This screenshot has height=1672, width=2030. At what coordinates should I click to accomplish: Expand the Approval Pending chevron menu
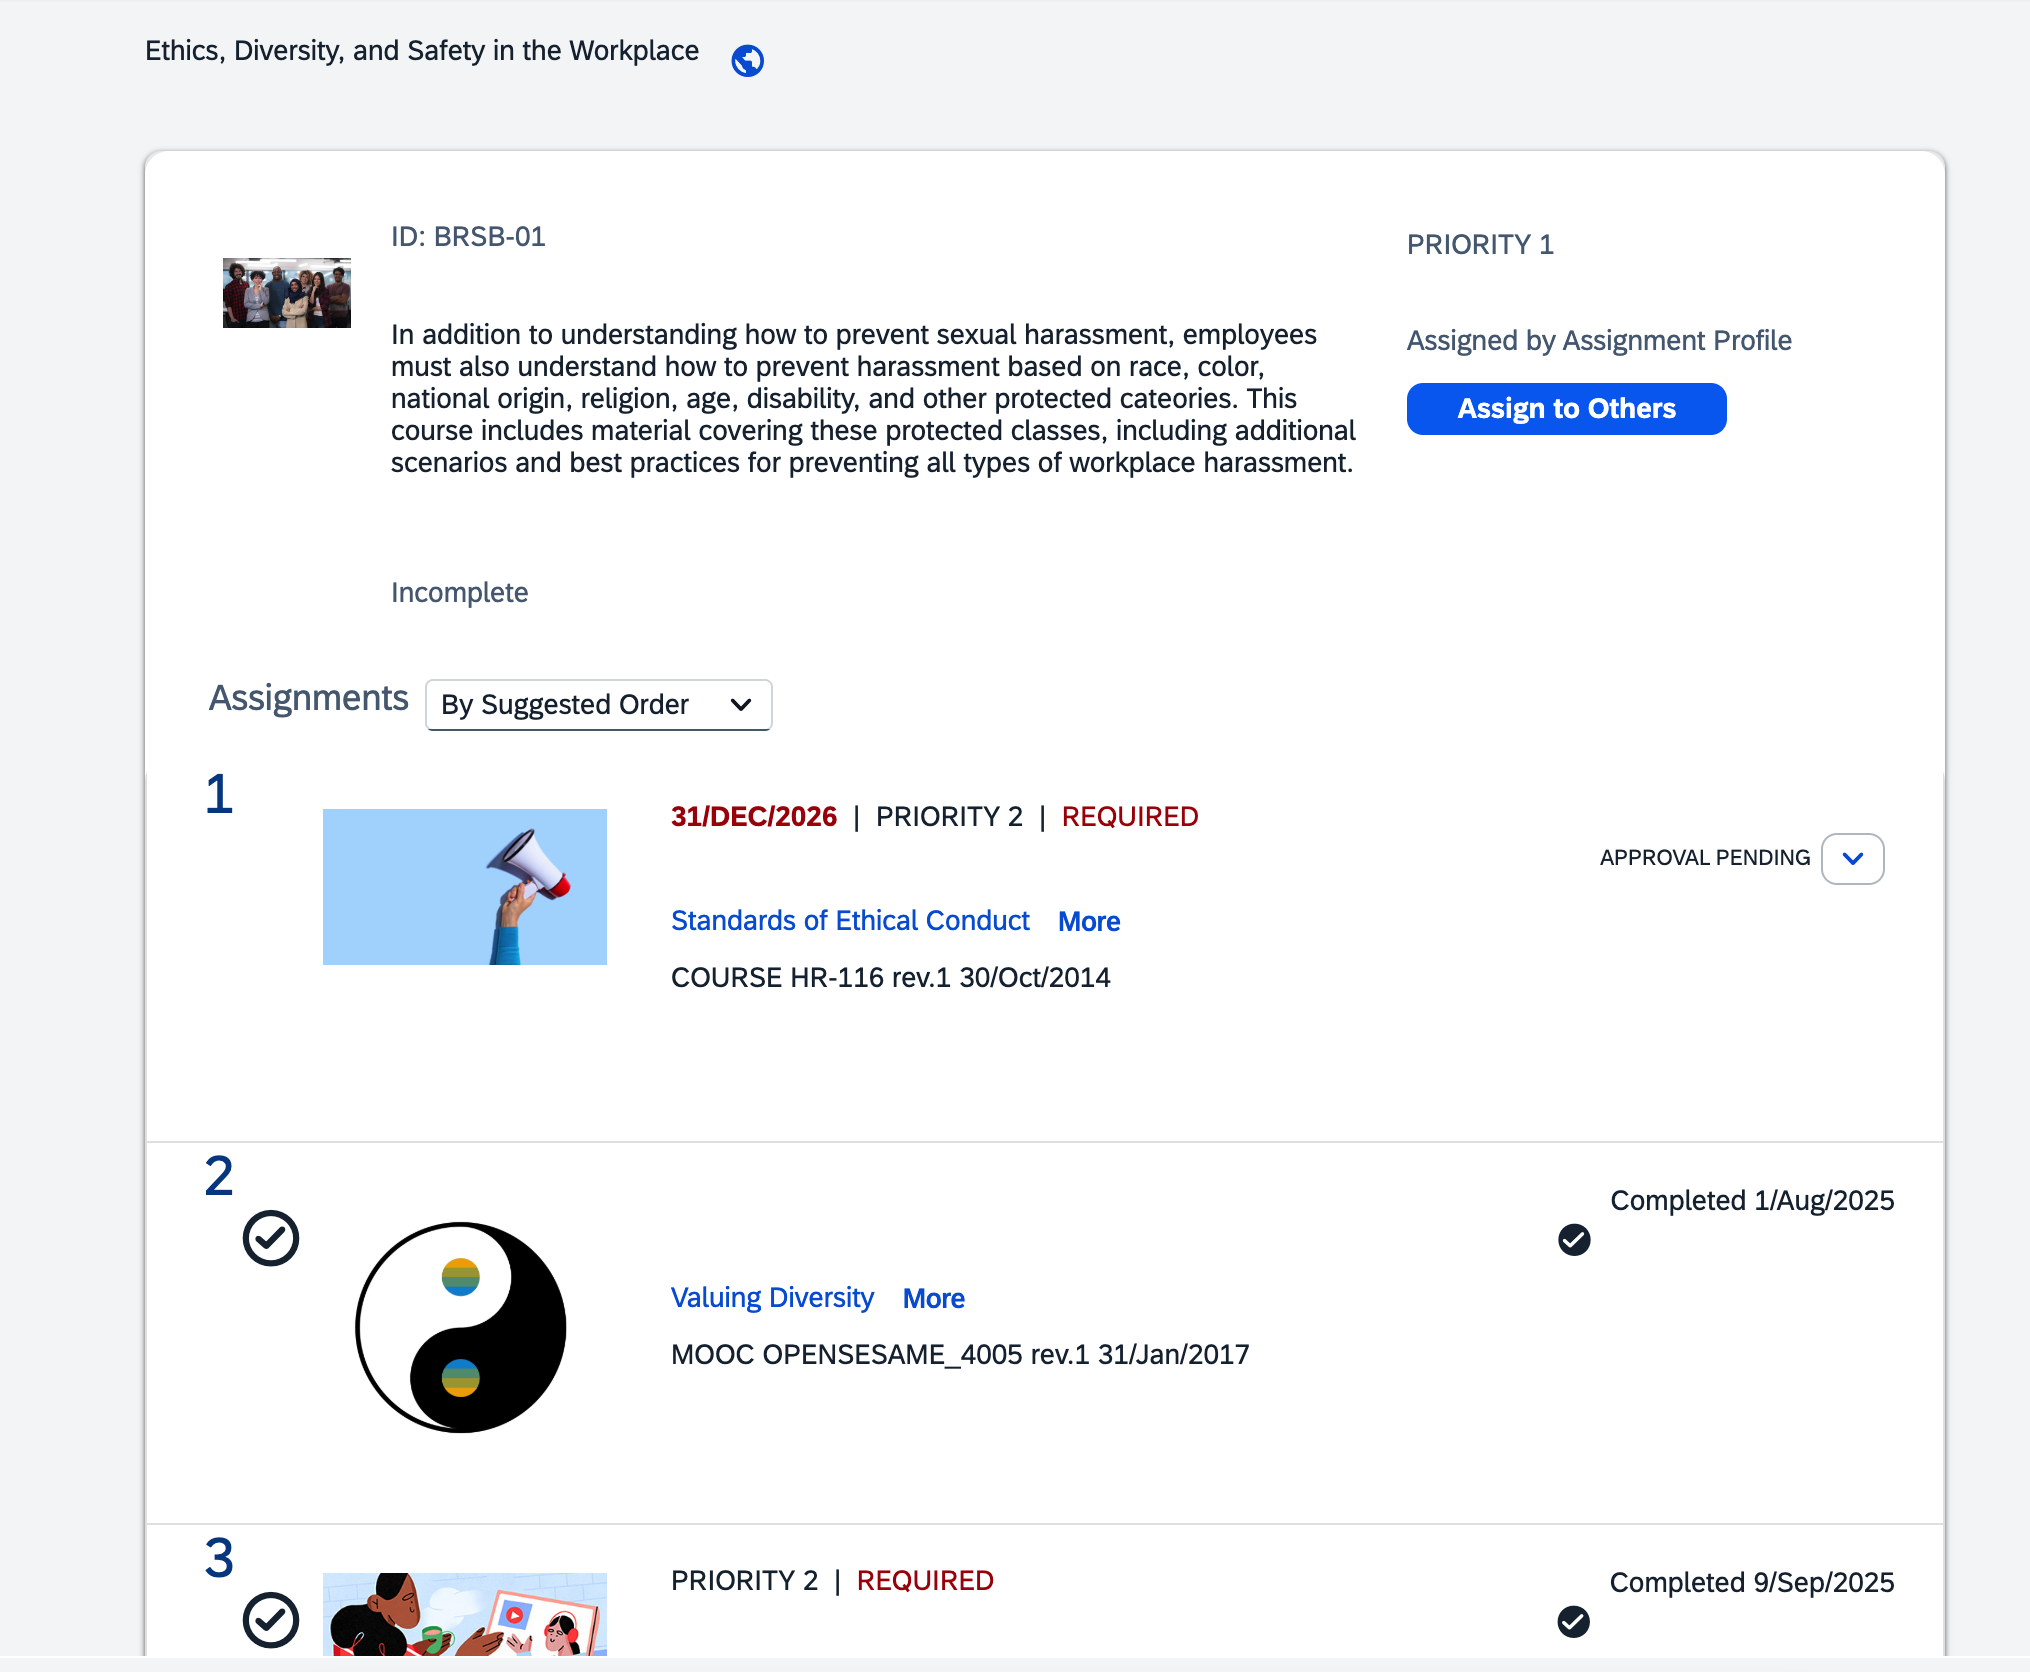1852,859
